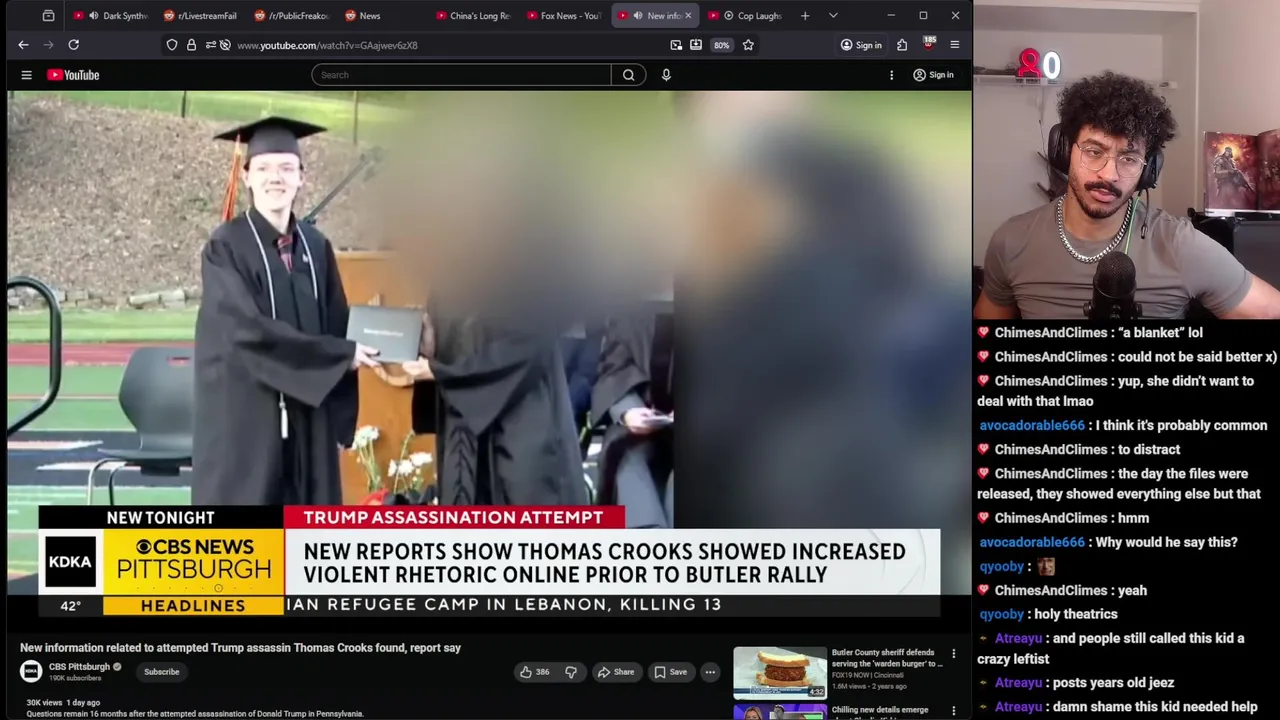
Task: Open Chilling new details emerge video
Action: pyautogui.click(x=880, y=710)
